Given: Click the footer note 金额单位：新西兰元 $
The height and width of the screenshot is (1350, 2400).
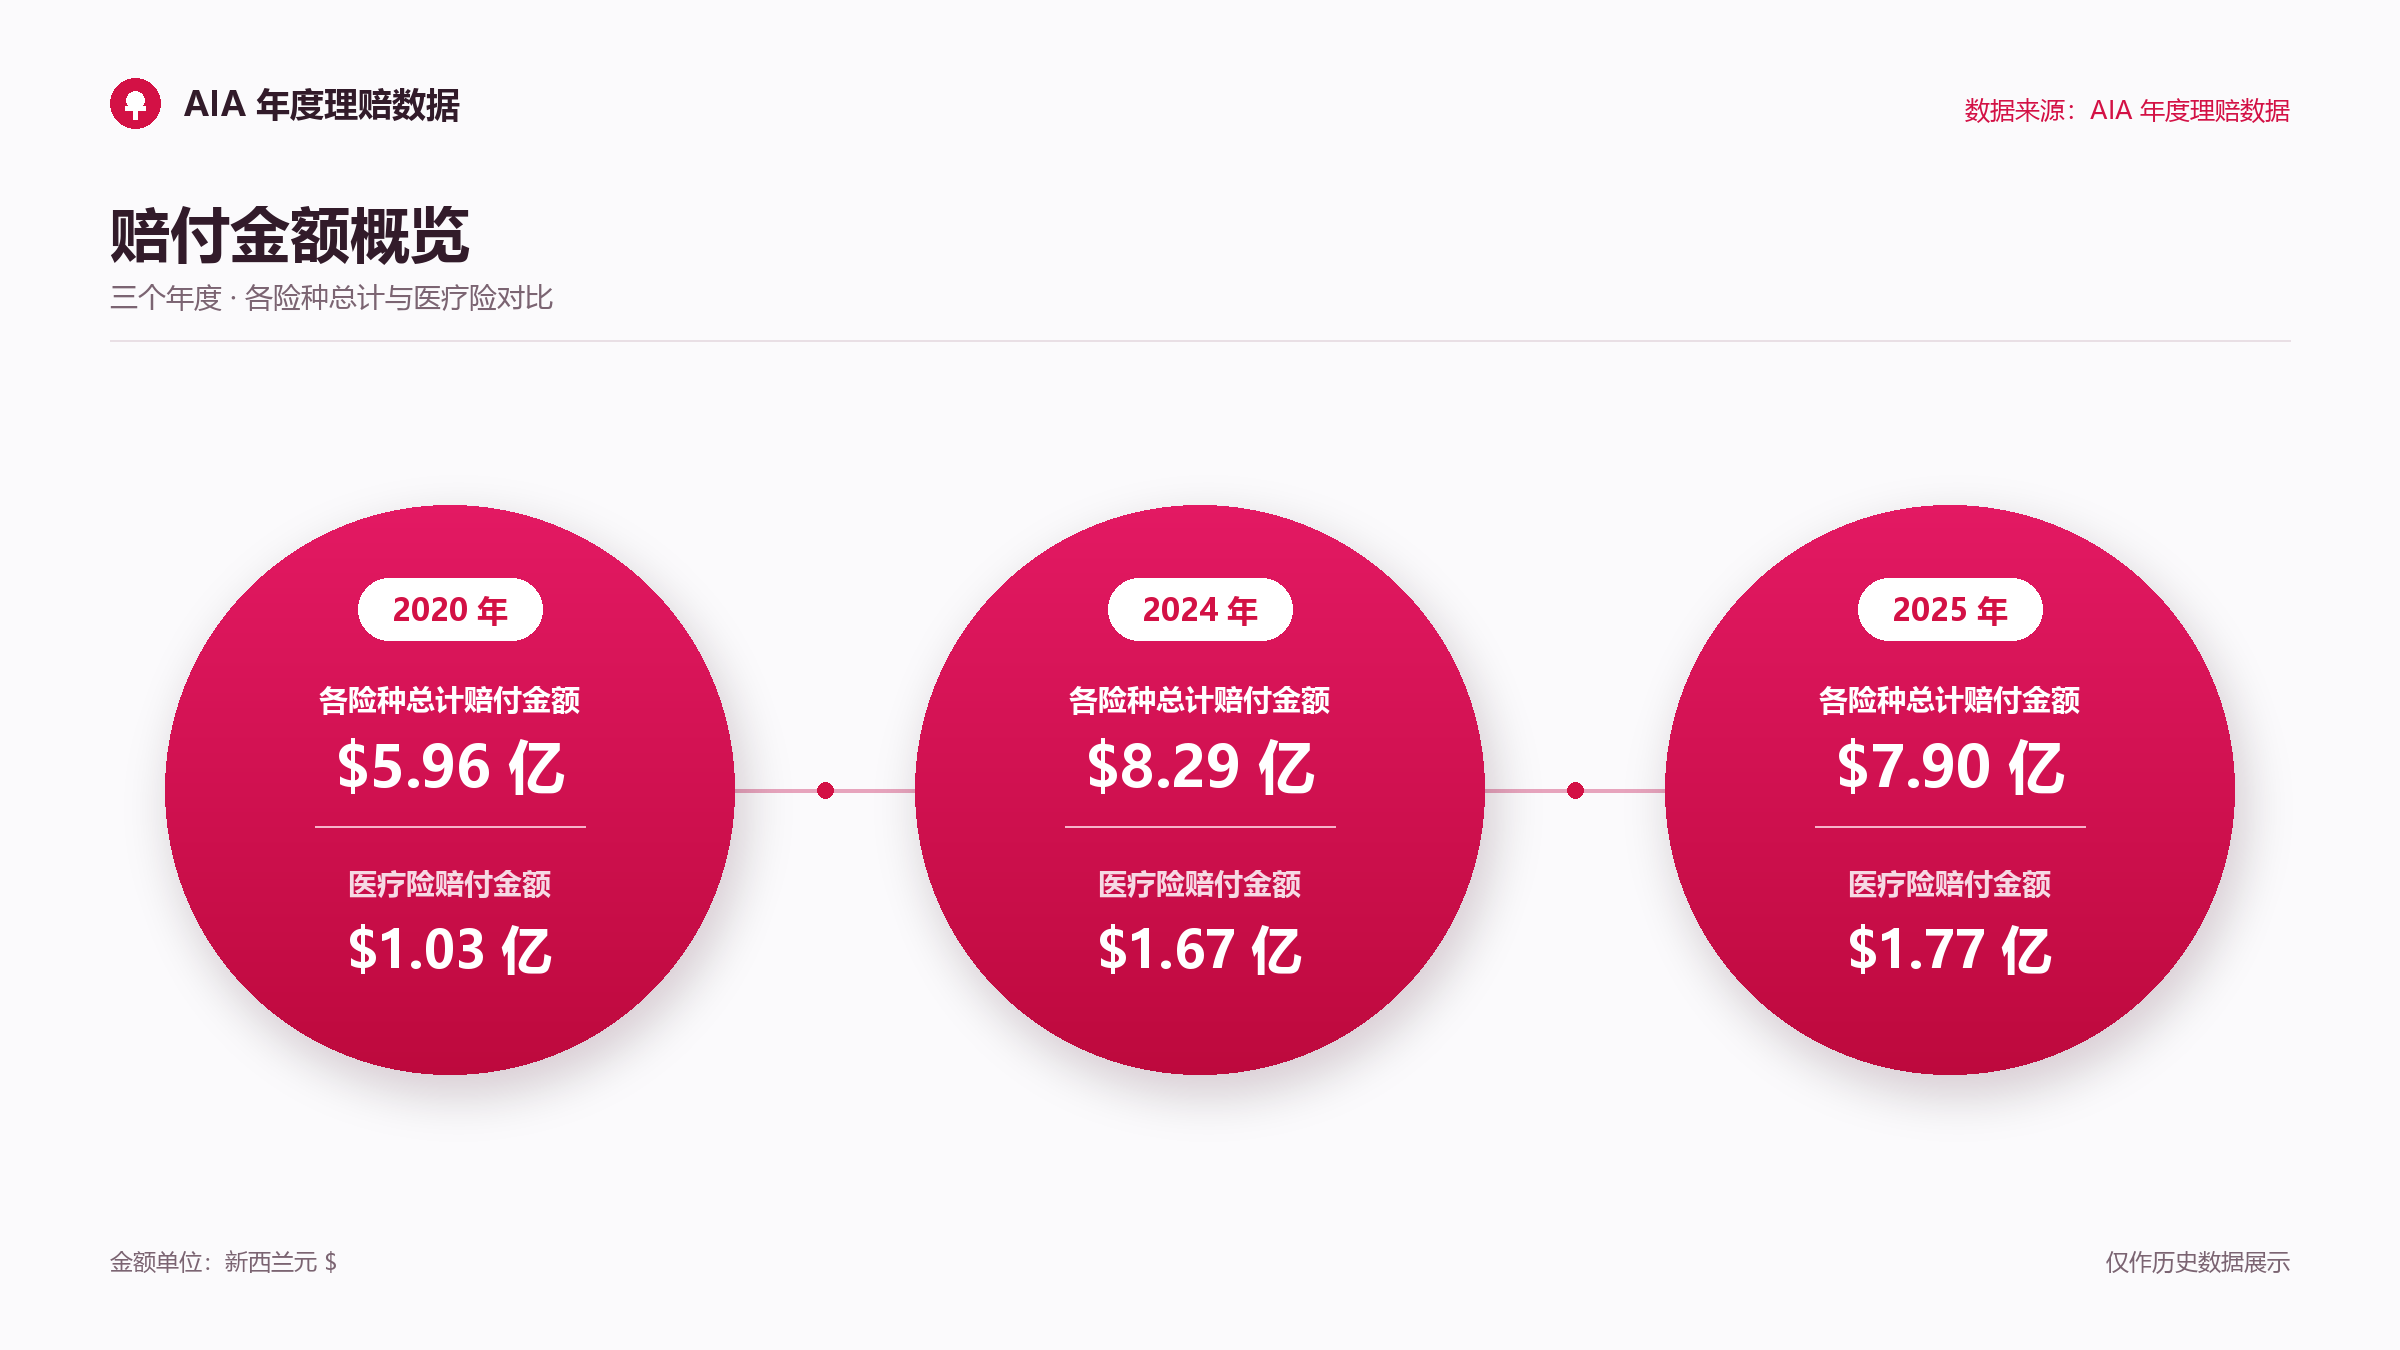Looking at the screenshot, I should 223,1262.
